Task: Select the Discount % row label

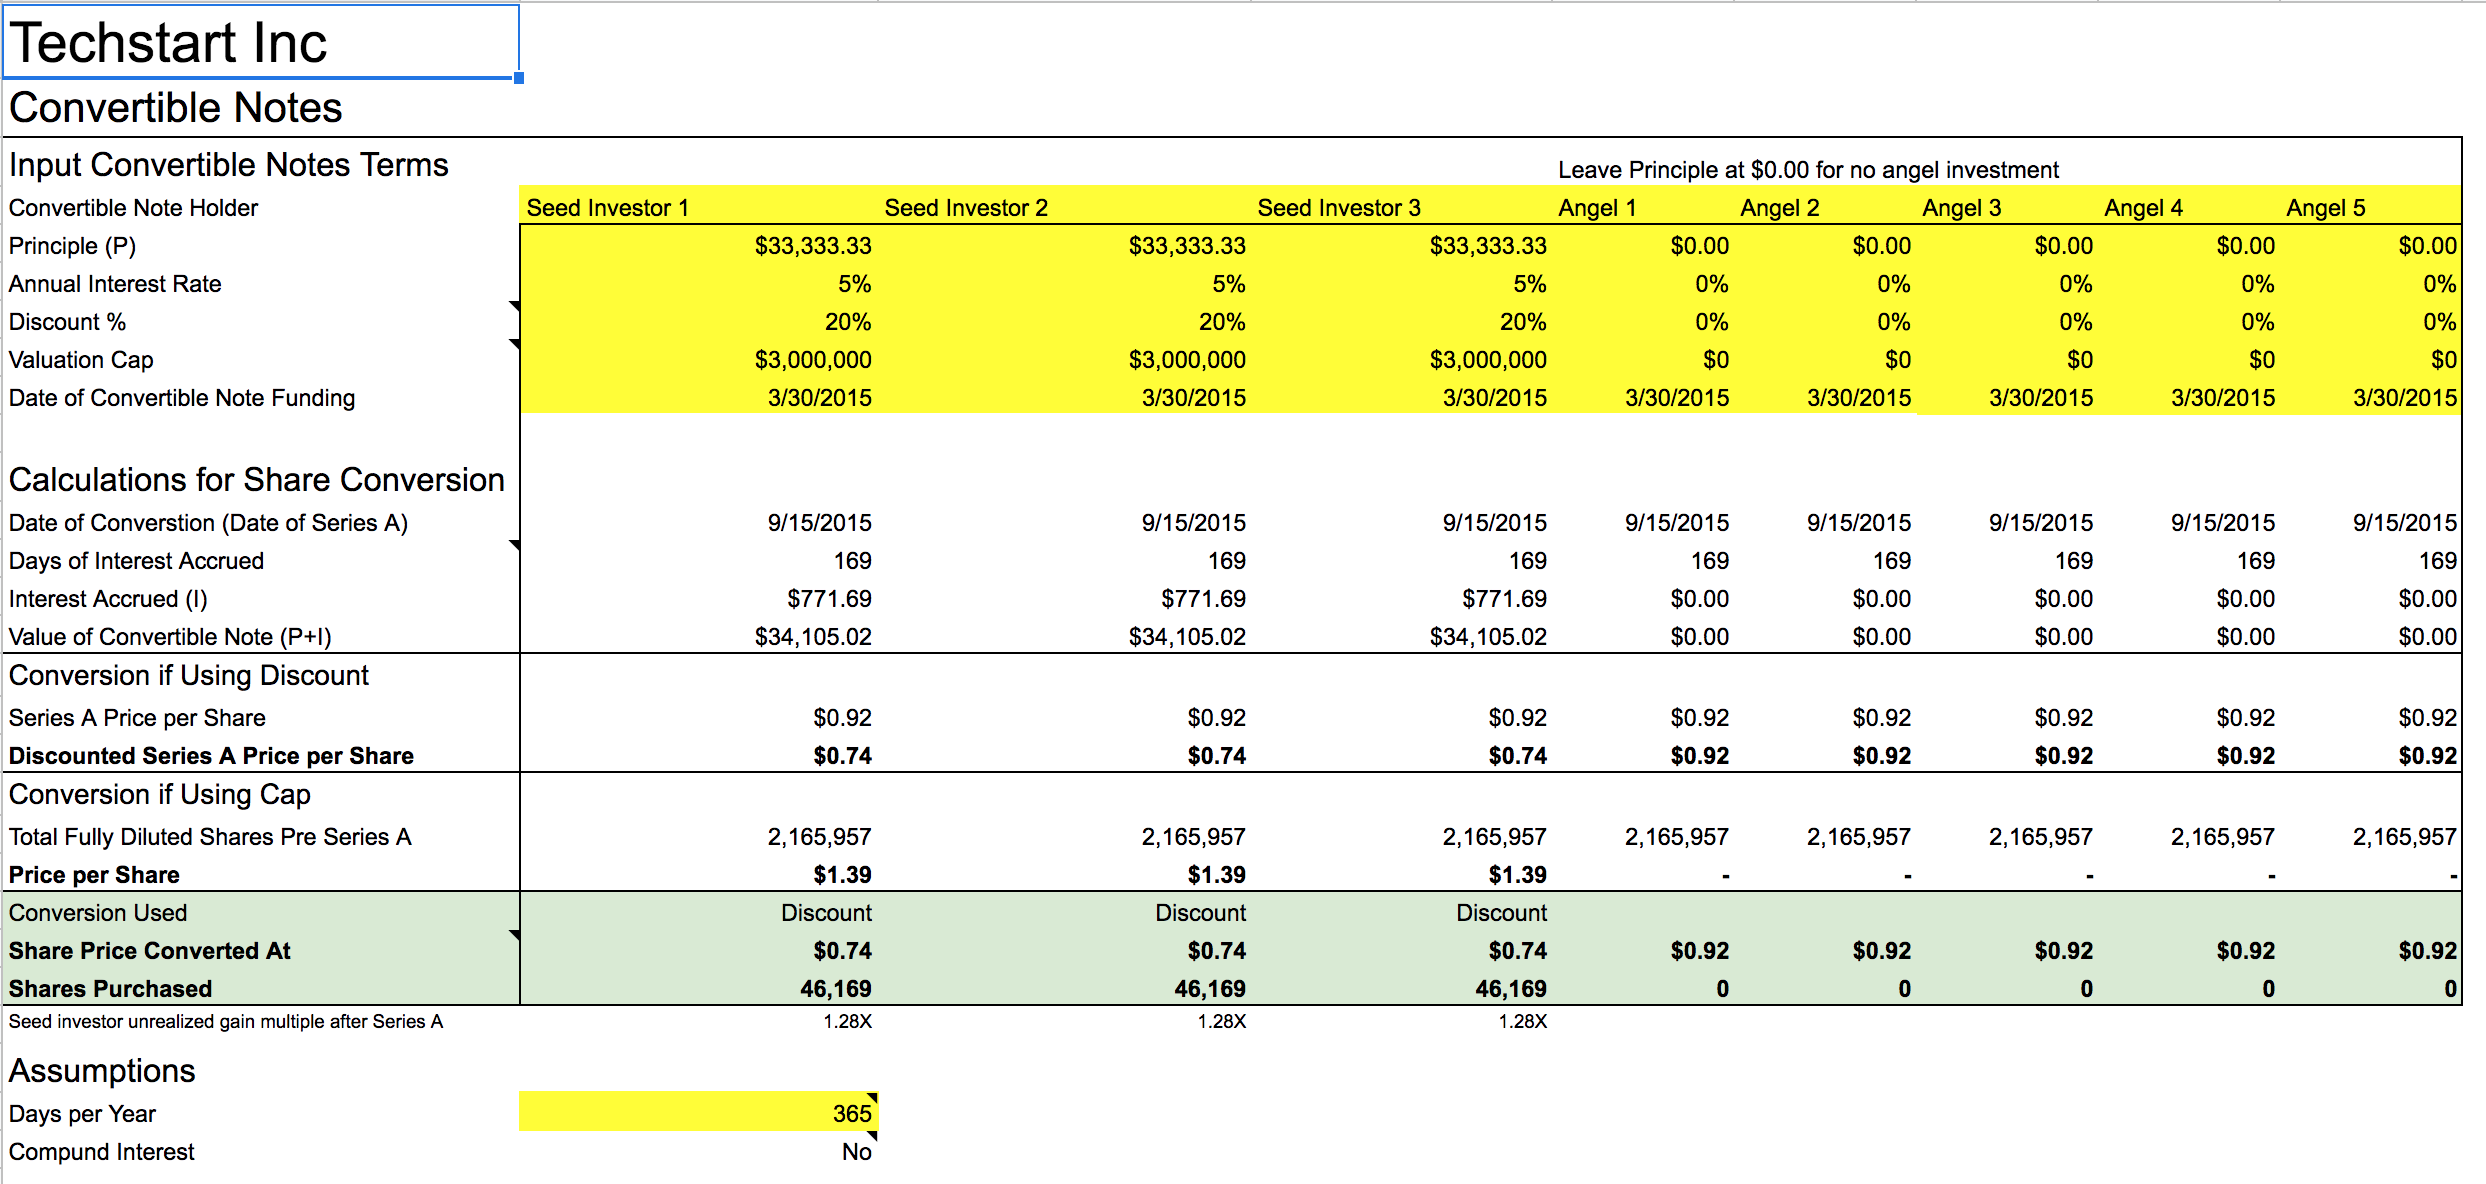Action: (67, 322)
